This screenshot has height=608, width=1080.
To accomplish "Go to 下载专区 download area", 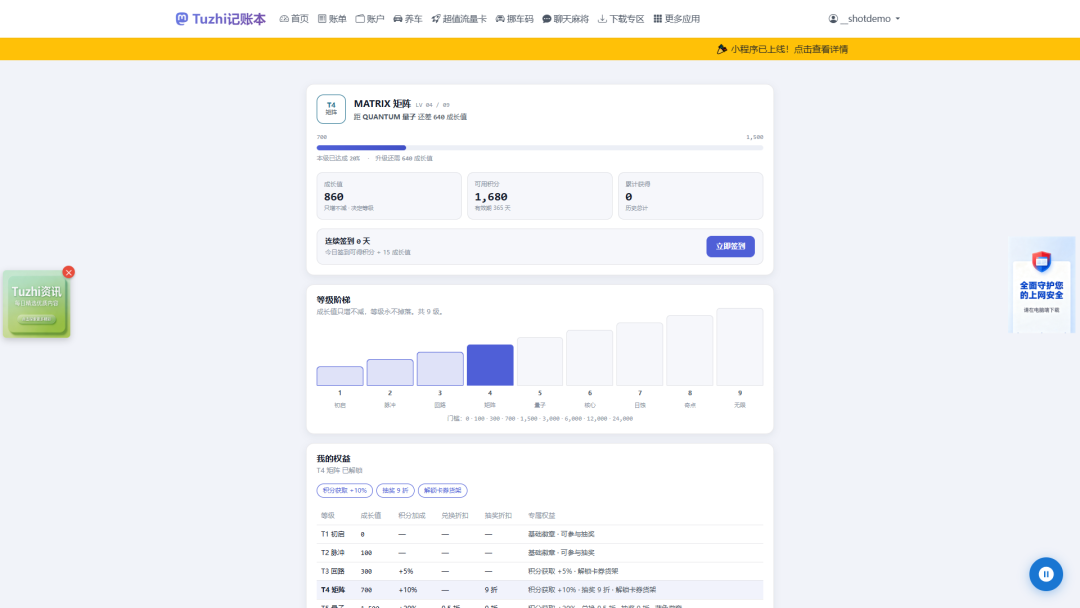I will [x=621, y=19].
